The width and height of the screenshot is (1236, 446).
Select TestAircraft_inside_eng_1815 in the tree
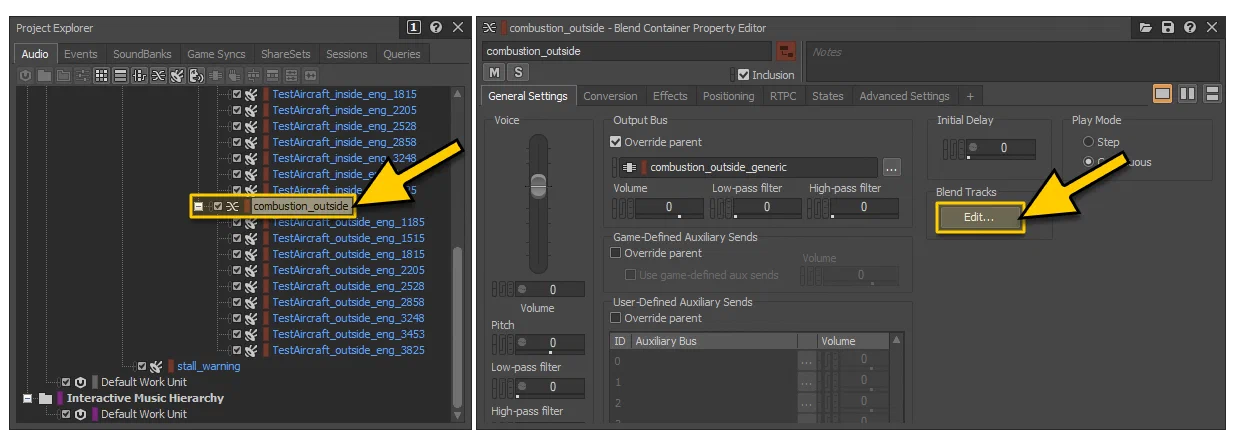click(344, 94)
